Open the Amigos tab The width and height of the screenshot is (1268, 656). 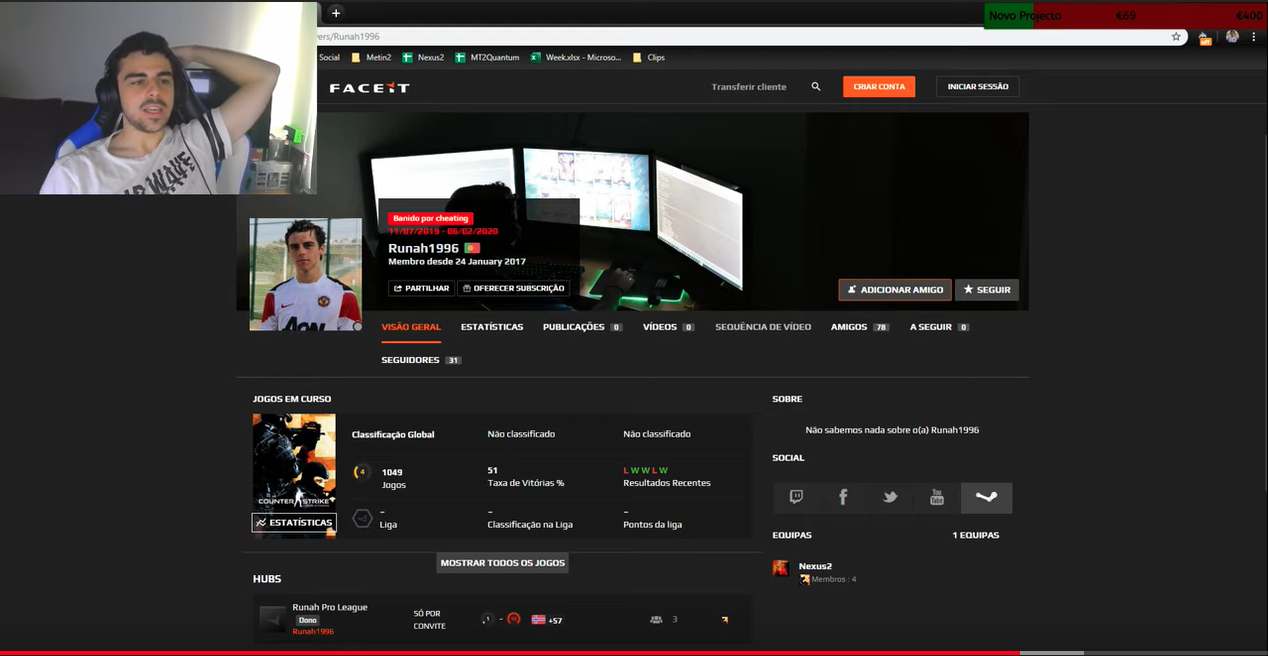pos(860,327)
